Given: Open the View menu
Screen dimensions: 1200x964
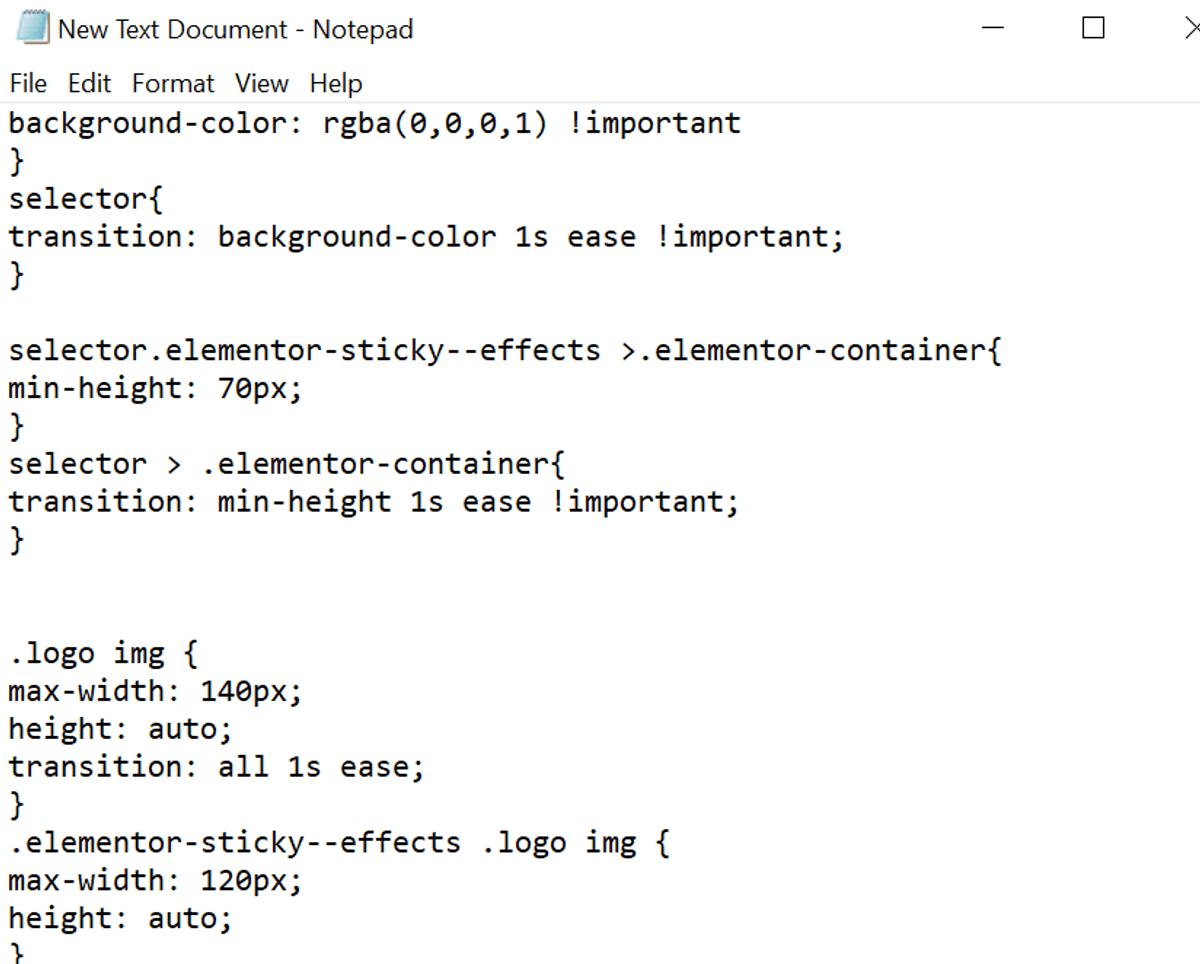Looking at the screenshot, I should (261, 83).
